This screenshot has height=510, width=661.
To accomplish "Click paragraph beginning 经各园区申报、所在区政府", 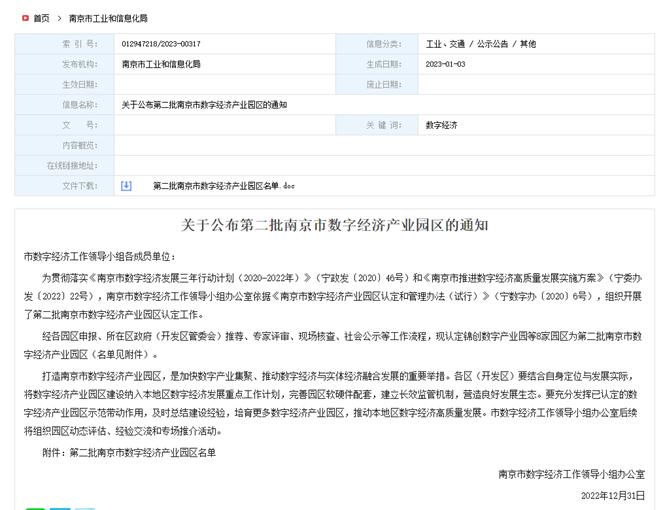I will tap(333, 345).
